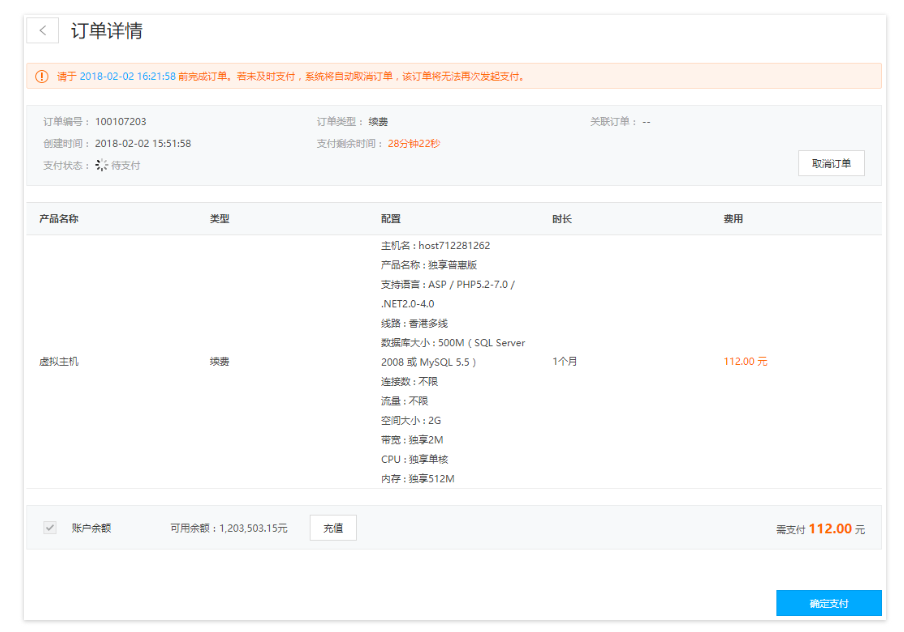Click the 充值 button
904x632 pixels.
[x=332, y=528]
